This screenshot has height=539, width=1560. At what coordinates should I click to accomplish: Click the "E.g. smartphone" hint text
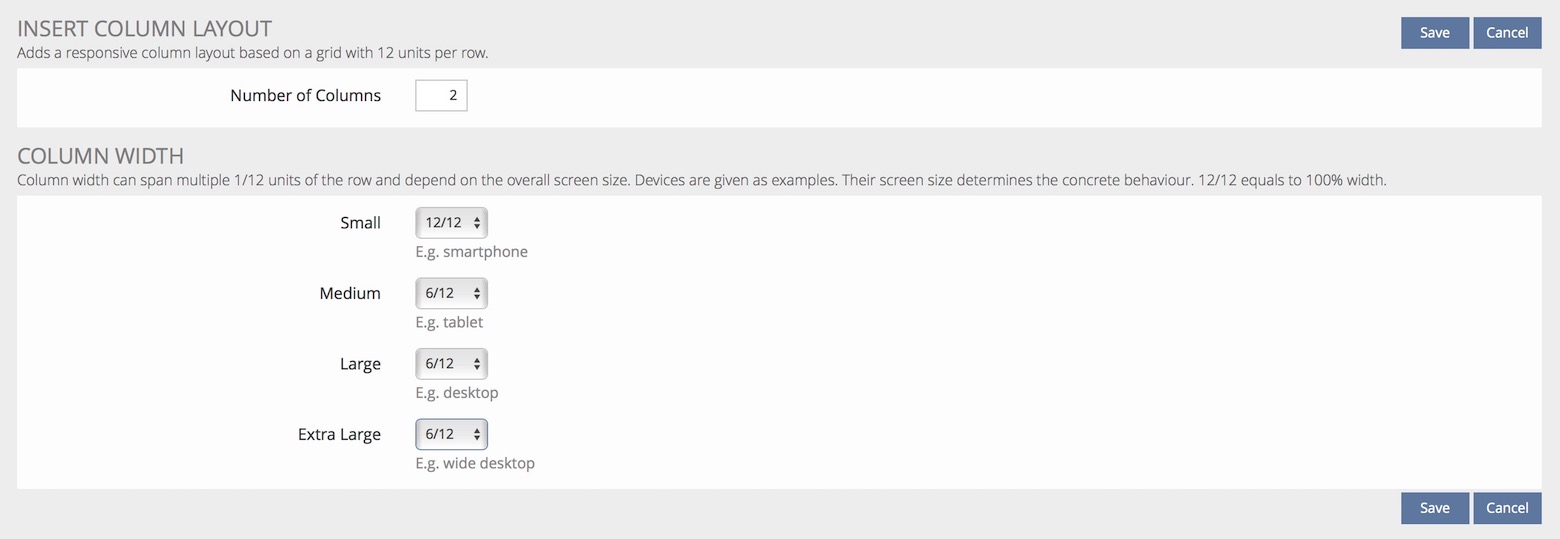pos(471,252)
